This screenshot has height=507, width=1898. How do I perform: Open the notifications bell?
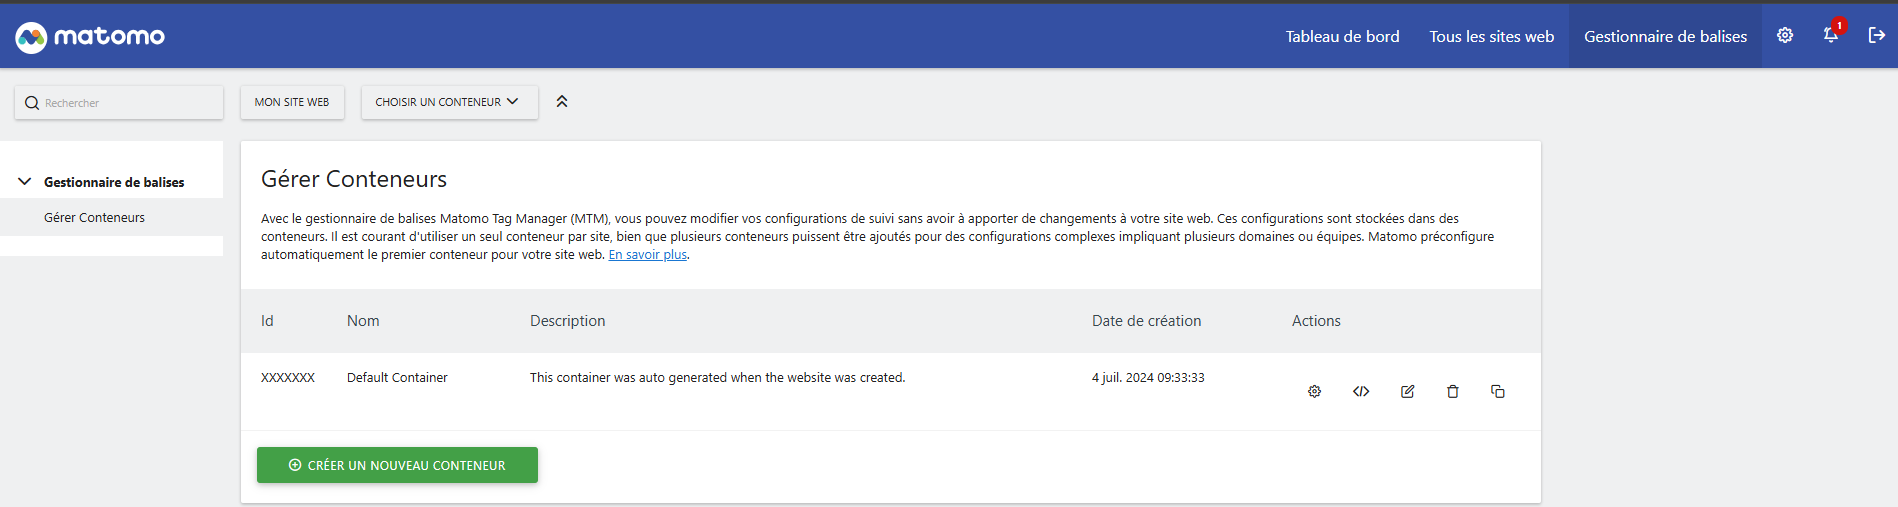1830,36
